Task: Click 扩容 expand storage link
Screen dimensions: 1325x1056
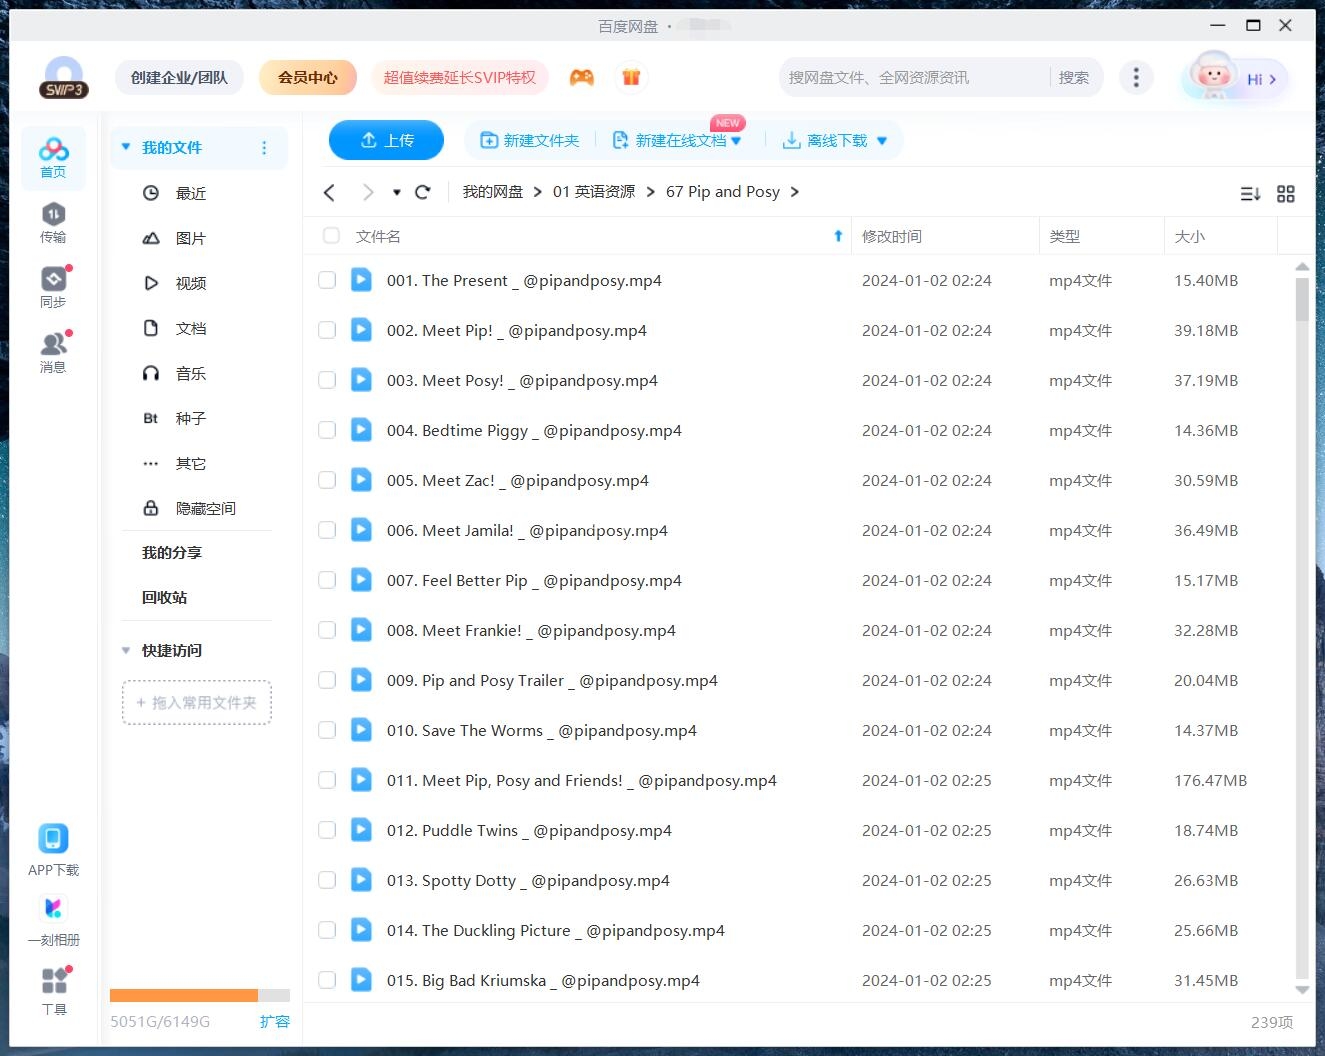Action: [x=274, y=1021]
